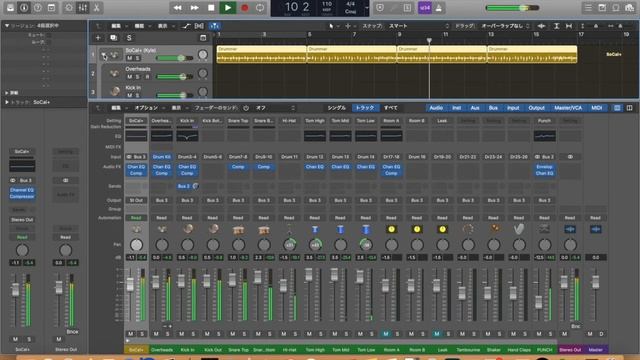
Task: Toggle Cycle mode
Action: coord(260,7)
